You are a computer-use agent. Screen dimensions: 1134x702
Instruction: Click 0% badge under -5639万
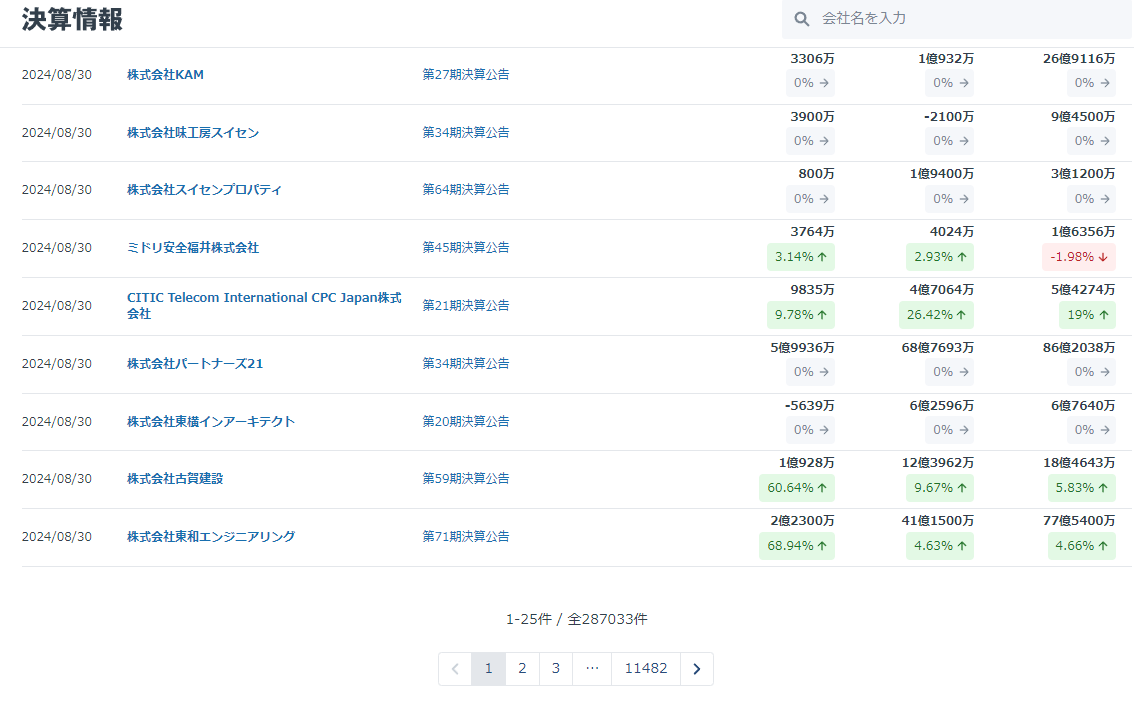click(x=811, y=429)
